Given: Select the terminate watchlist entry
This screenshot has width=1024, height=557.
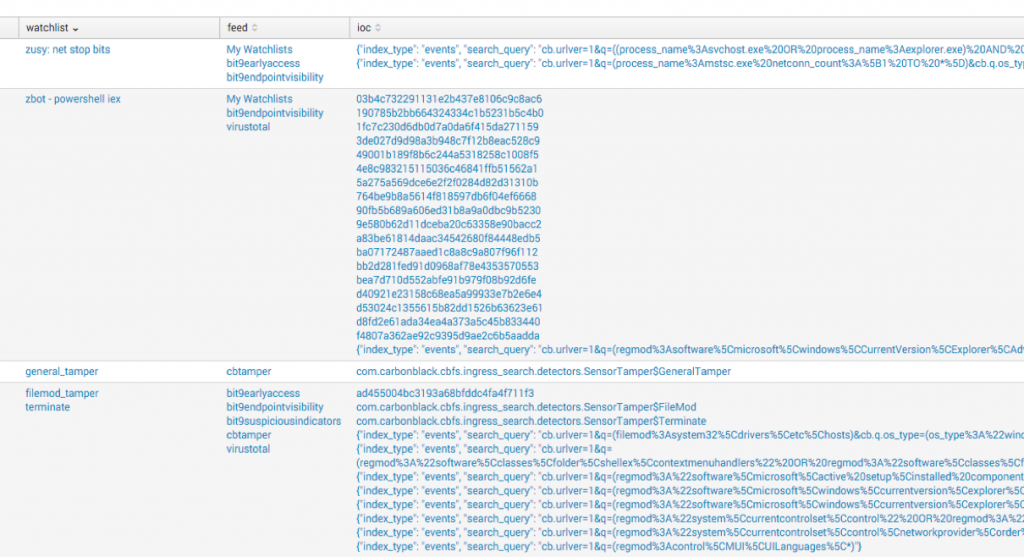Looking at the screenshot, I should click(x=47, y=407).
